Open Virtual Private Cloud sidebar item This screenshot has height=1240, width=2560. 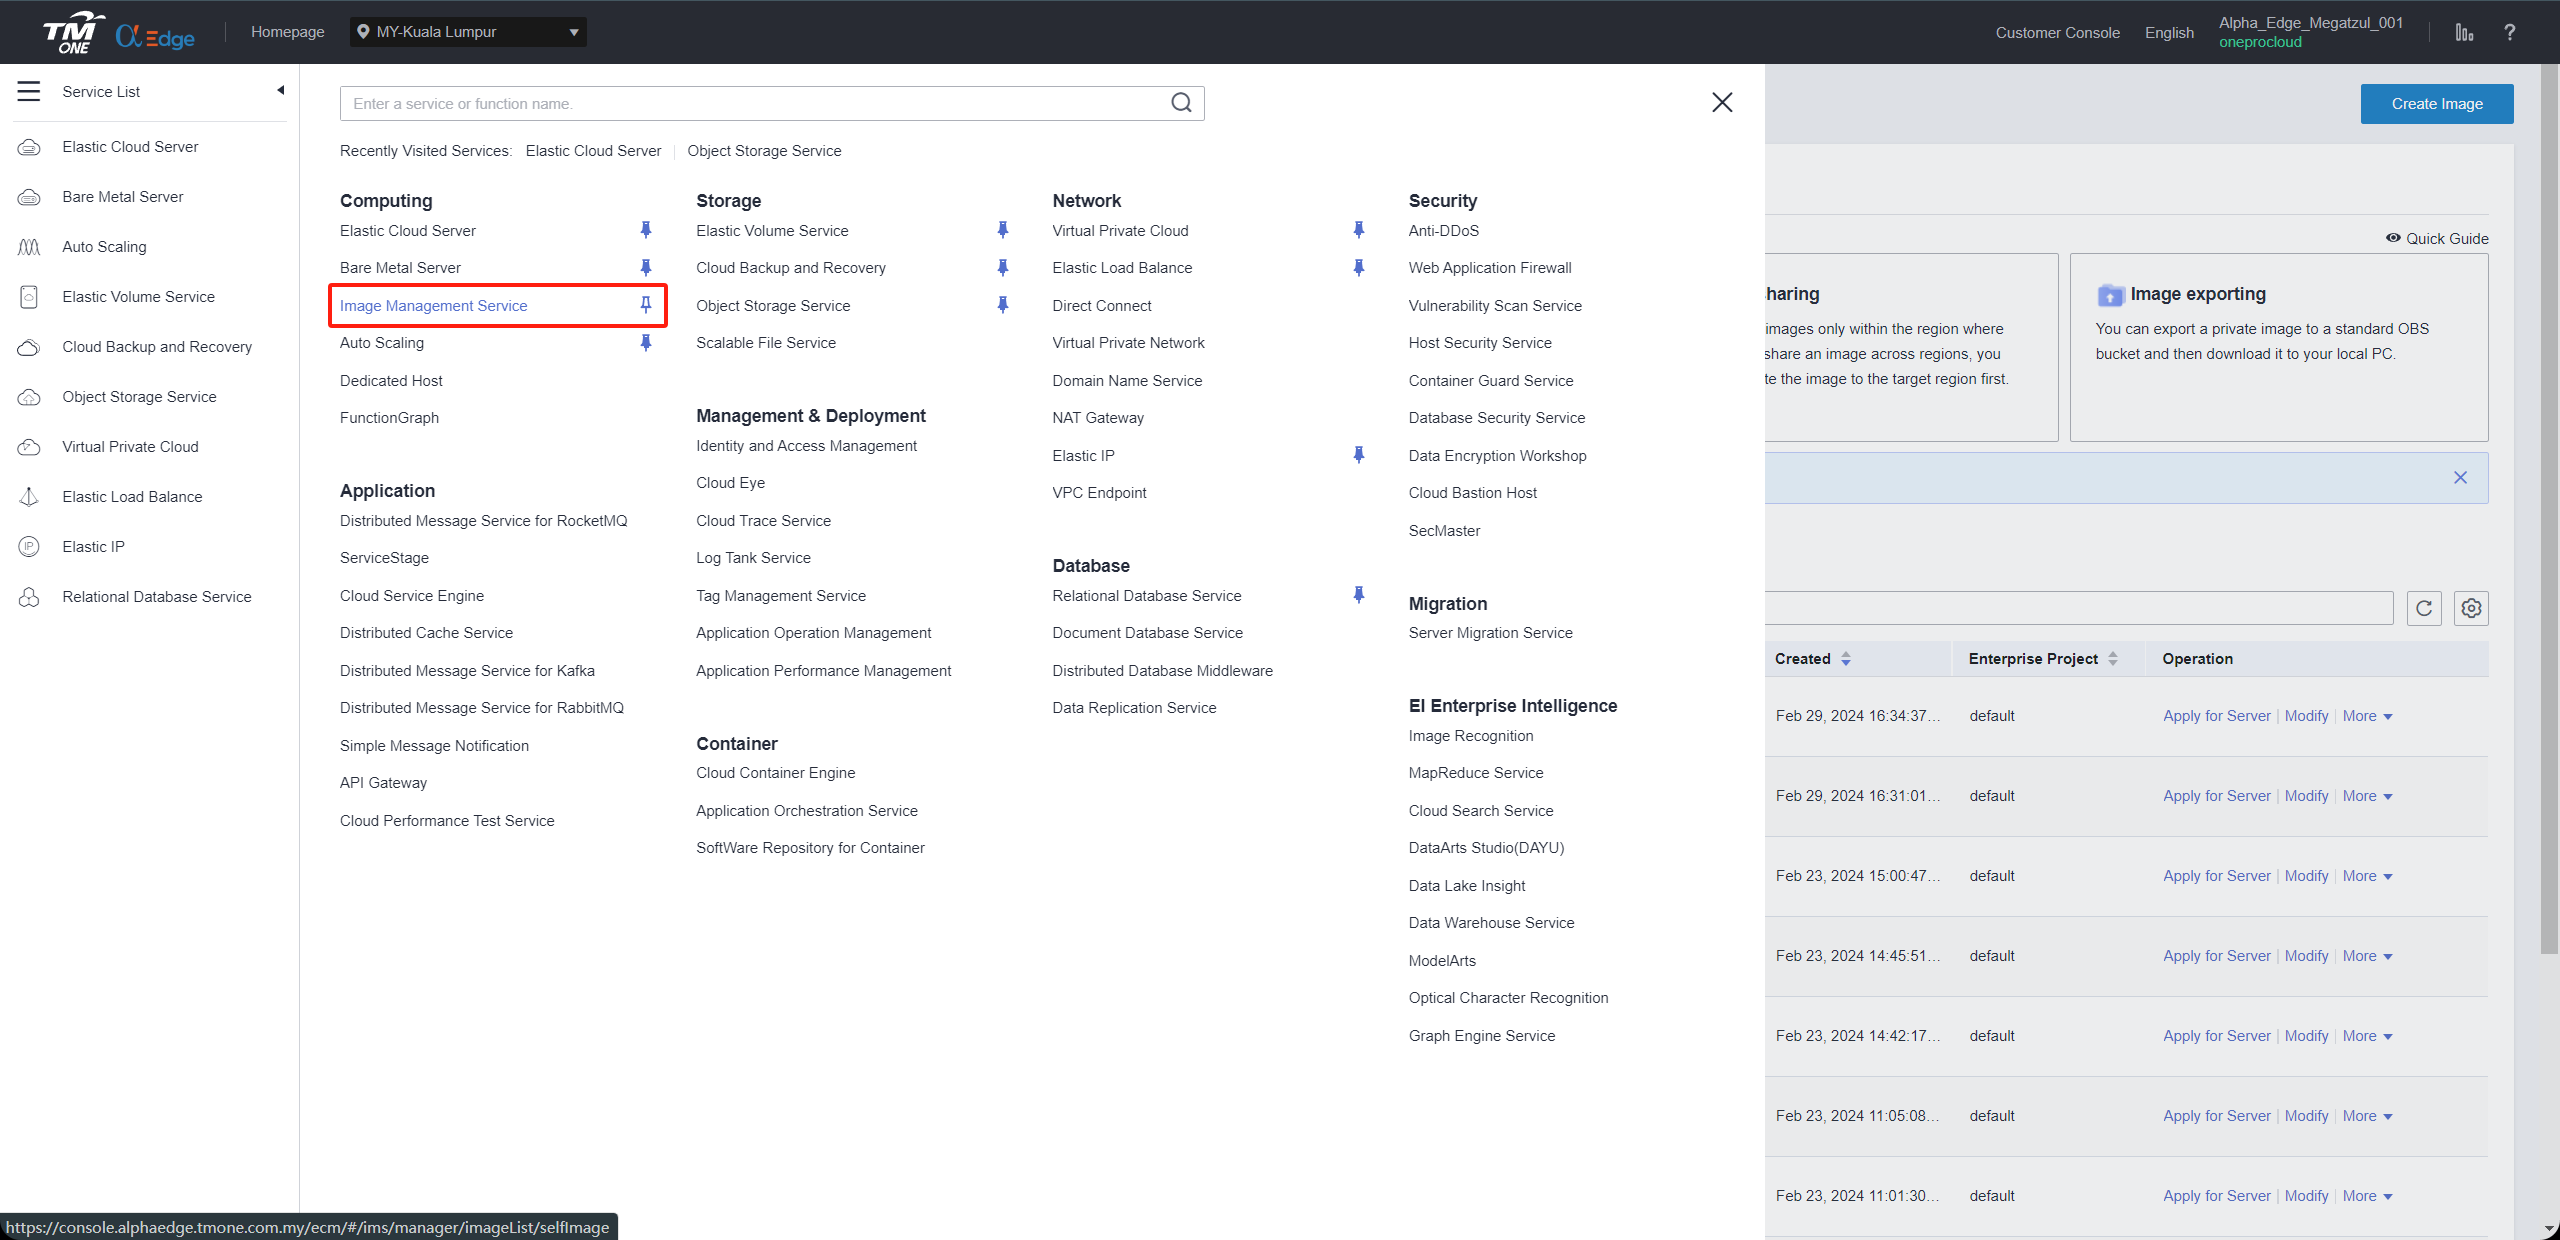[x=130, y=446]
